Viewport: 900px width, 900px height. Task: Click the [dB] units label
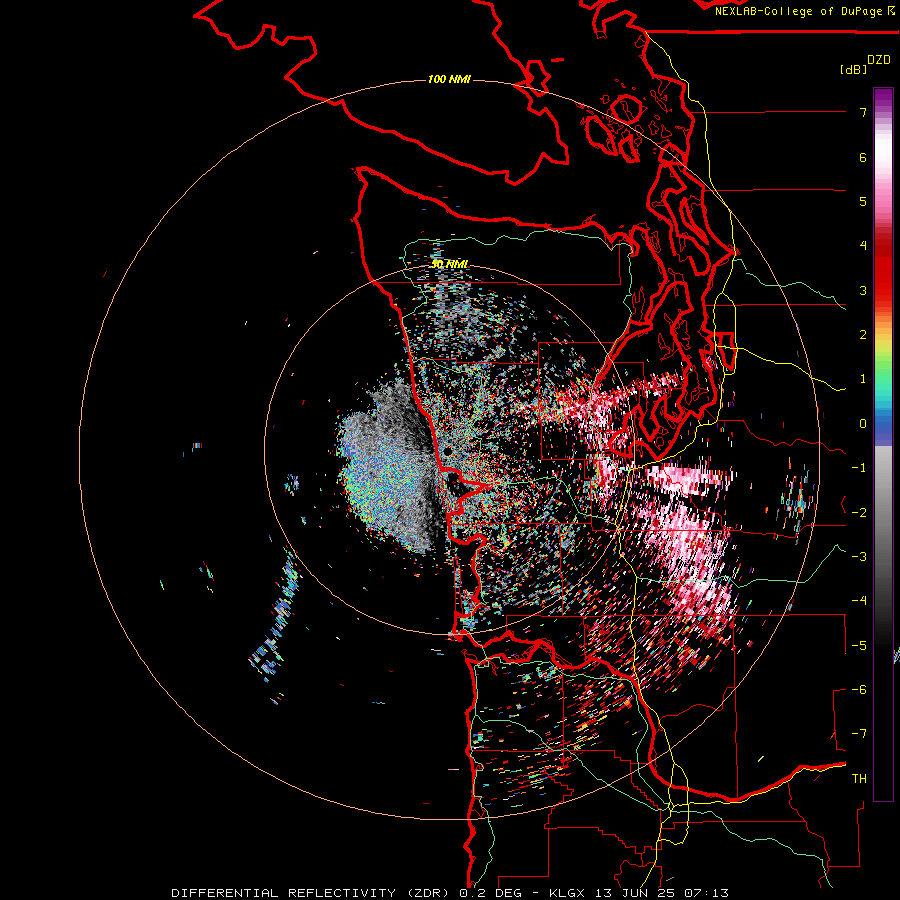click(853, 69)
